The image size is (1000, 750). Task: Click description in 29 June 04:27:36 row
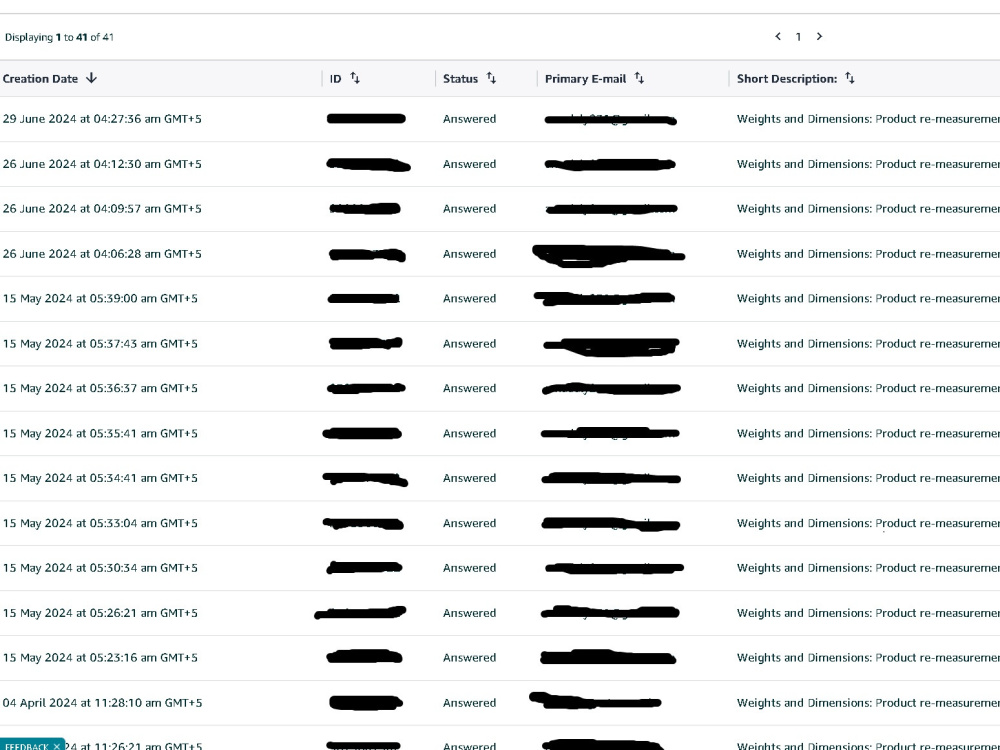[868, 119]
